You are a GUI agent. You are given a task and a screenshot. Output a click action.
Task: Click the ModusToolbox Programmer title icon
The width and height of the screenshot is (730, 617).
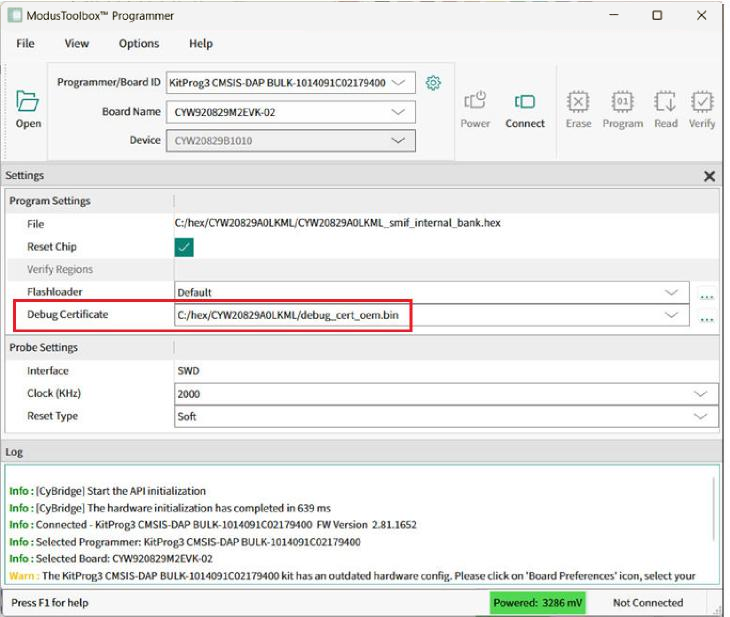(14, 15)
